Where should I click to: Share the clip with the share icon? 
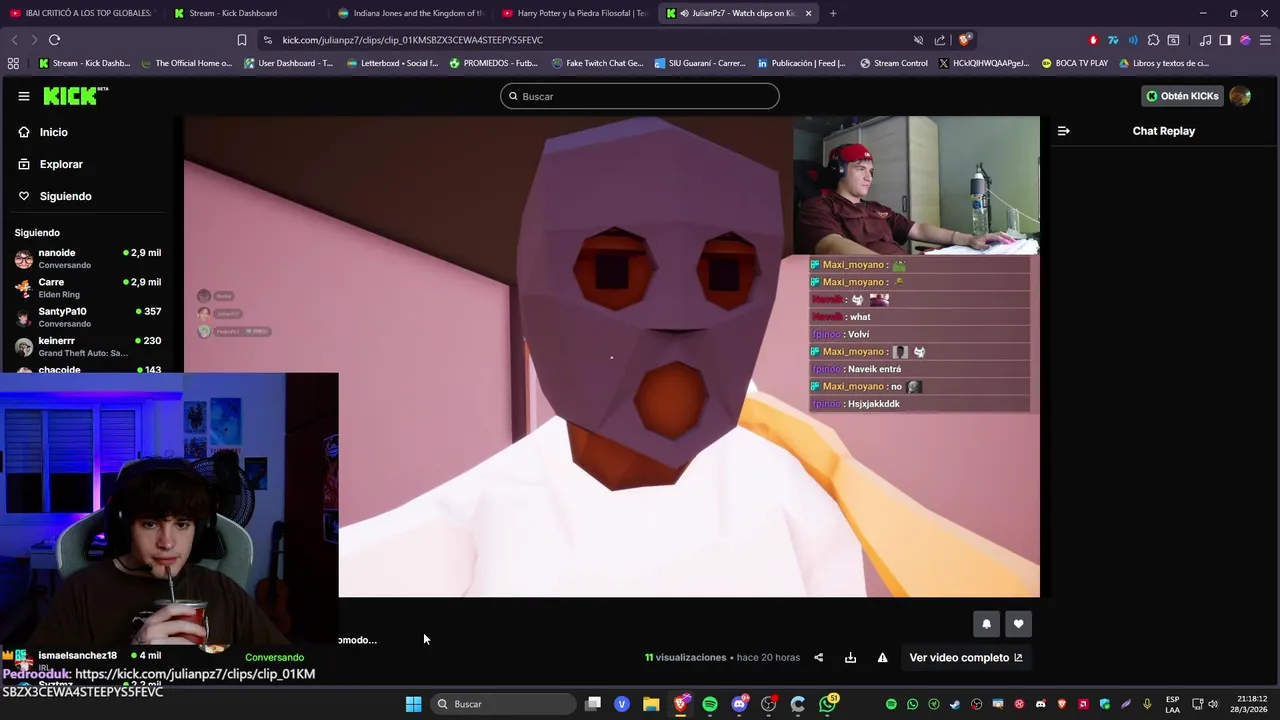coord(818,657)
